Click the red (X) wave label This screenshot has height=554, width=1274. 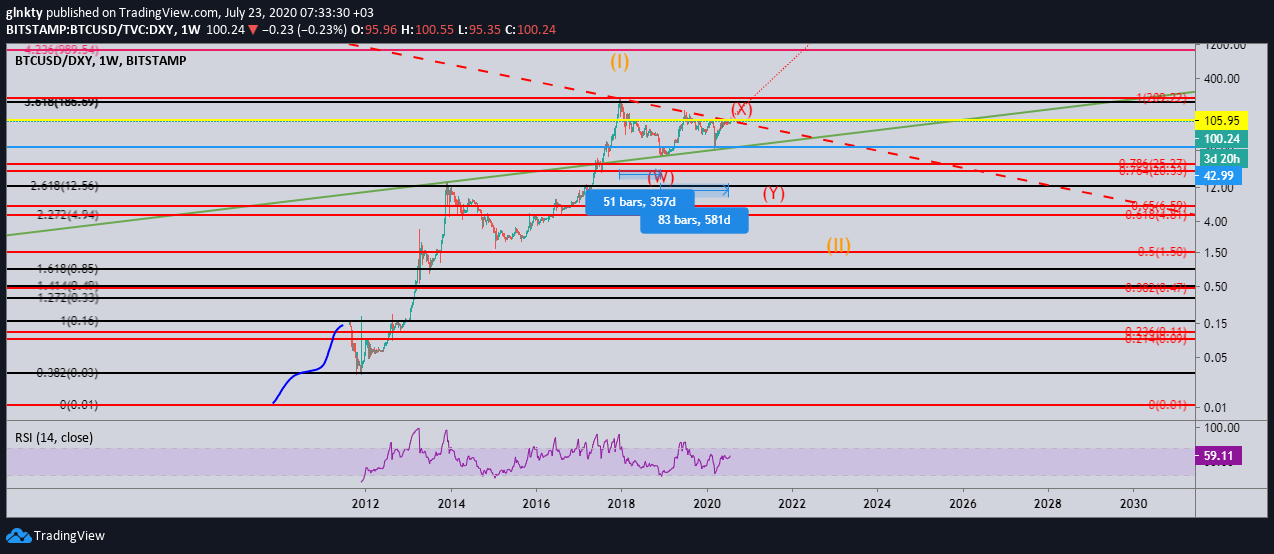pos(741,108)
